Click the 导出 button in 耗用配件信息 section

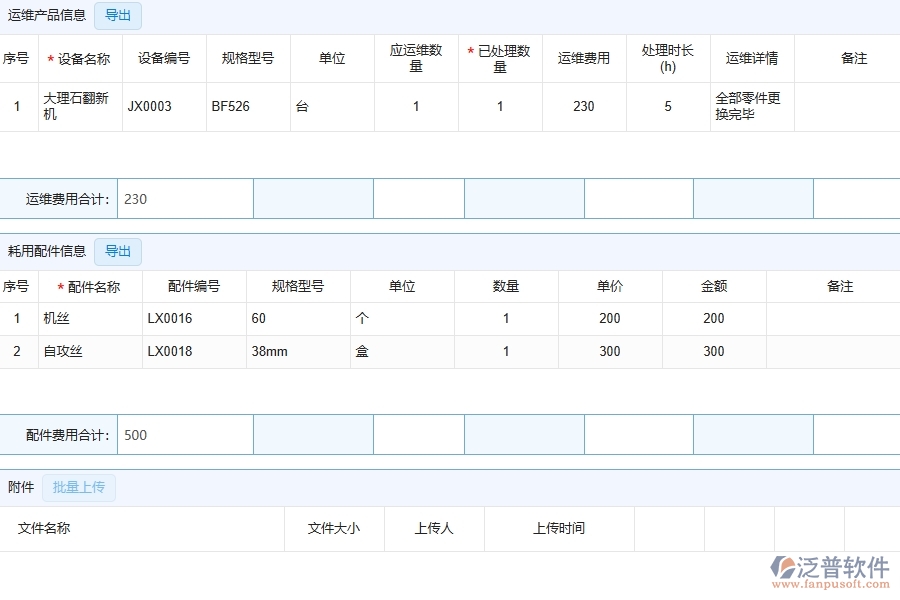pyautogui.click(x=117, y=251)
